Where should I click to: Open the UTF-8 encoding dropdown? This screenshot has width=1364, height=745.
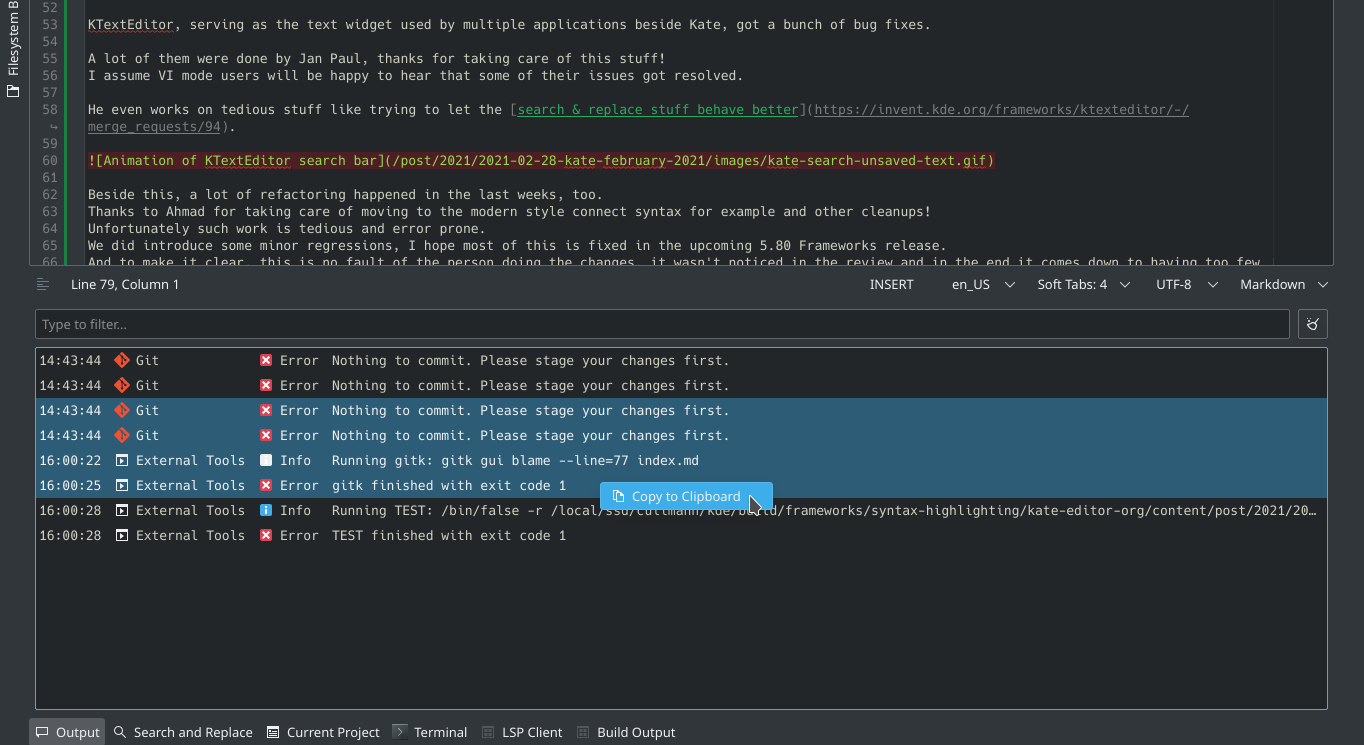[1186, 285]
